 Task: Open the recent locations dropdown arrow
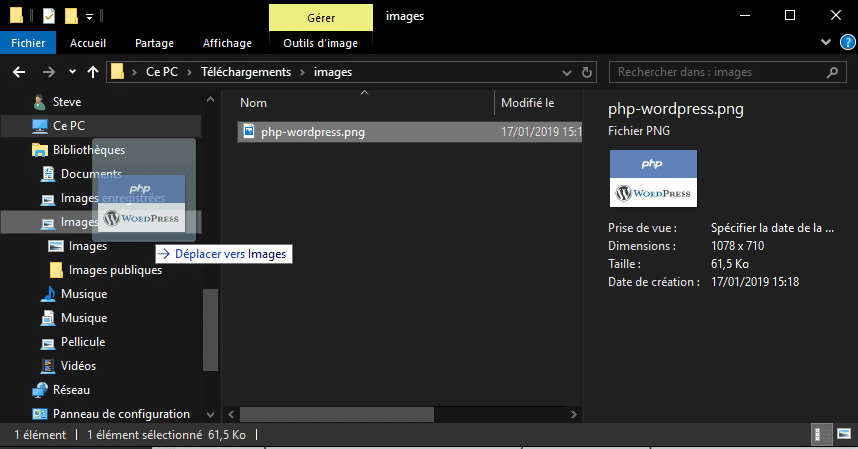[x=71, y=72]
